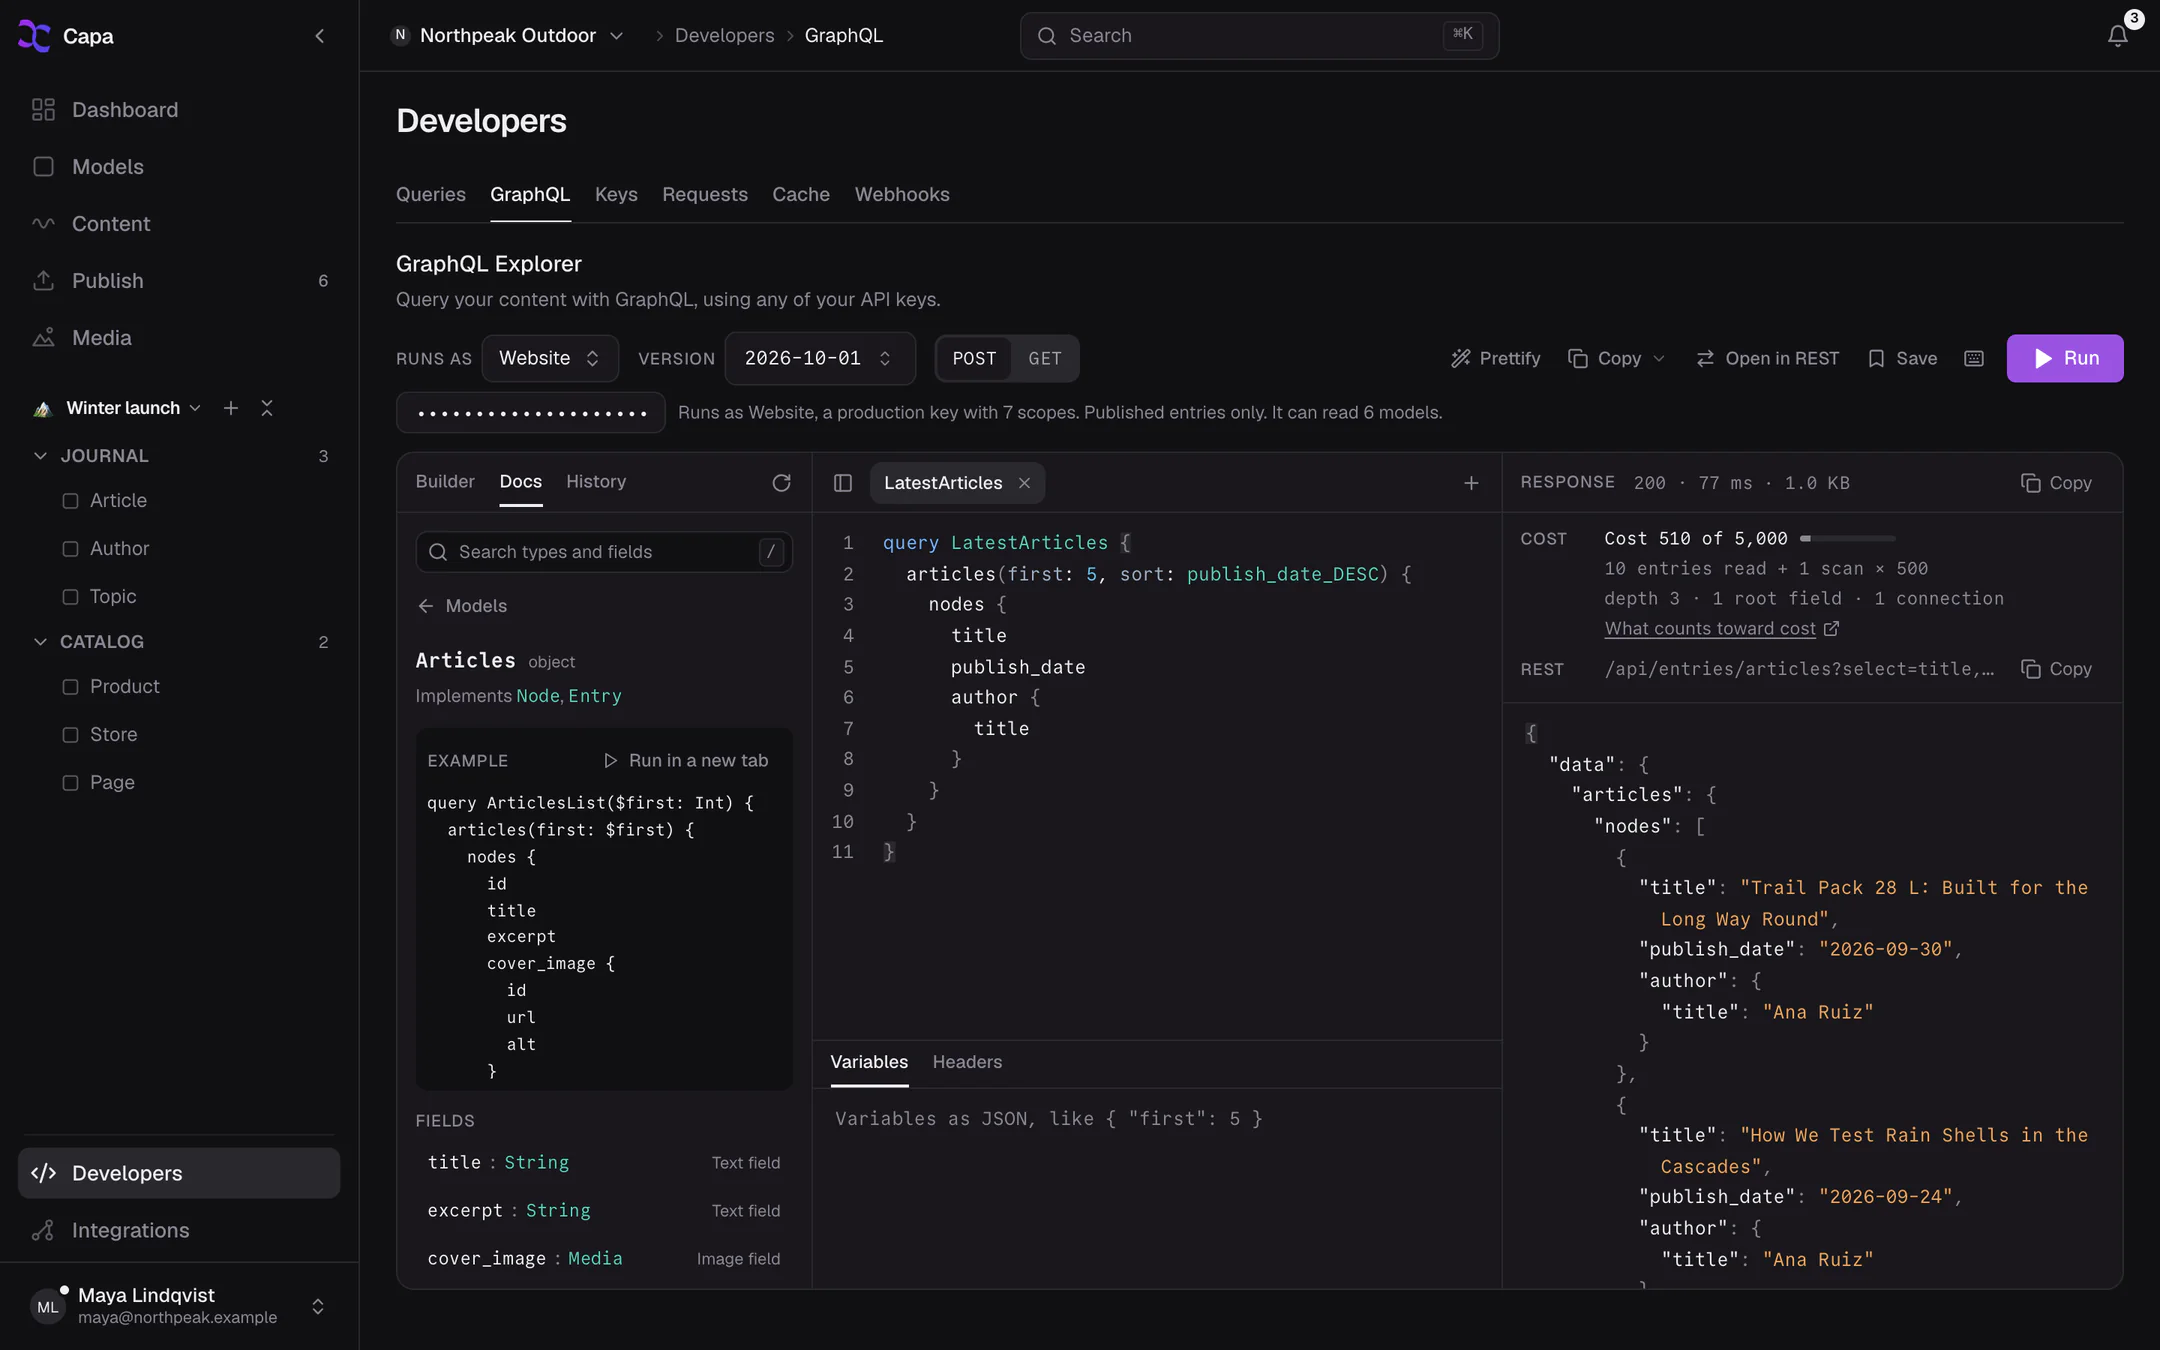The image size is (2160, 1350).
Task: Open the Headers tab
Action: point(967,1062)
